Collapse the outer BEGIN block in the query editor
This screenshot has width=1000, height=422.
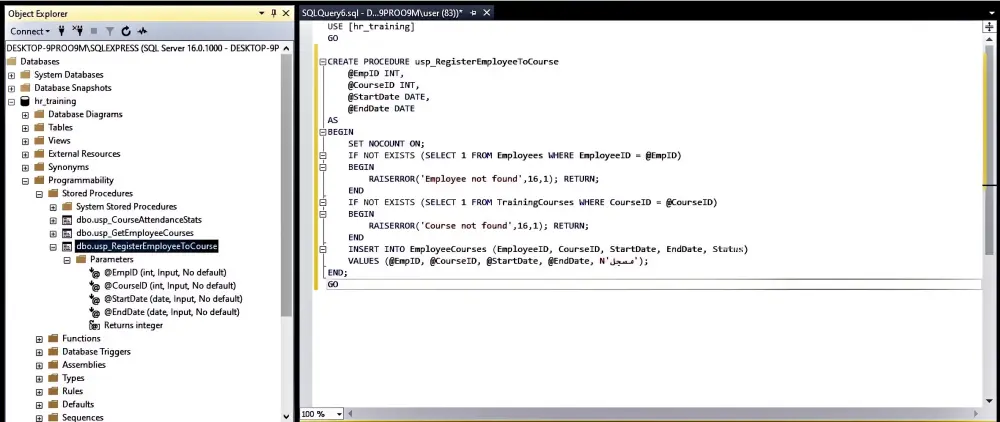pyautogui.click(x=323, y=132)
